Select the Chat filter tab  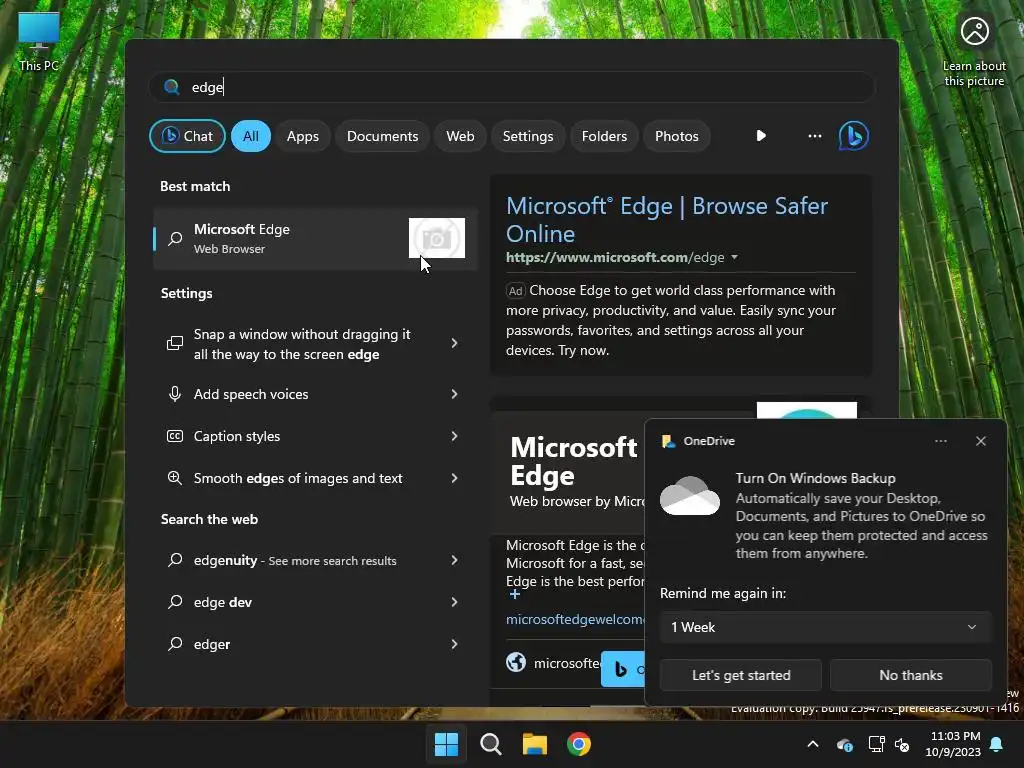pos(187,136)
